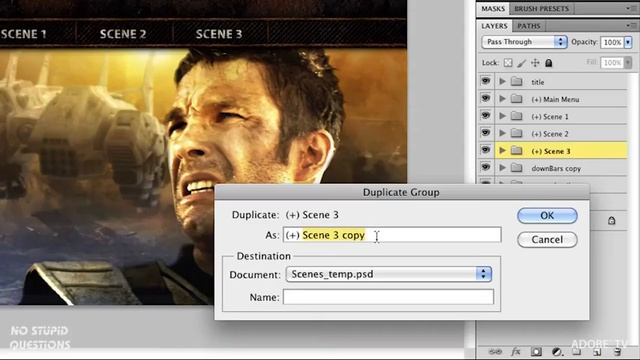Expand the (+) Main Menu group
This screenshot has width=640, height=360.
502,99
